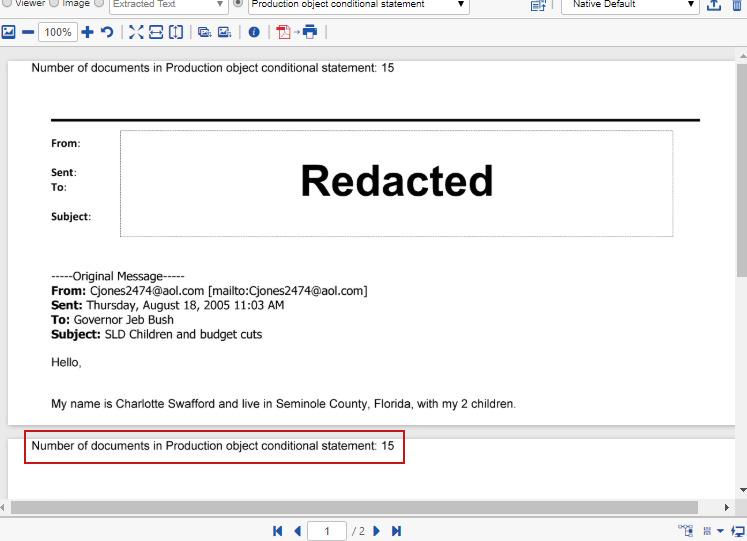Click the related items tree icon at bottom right
The width and height of the screenshot is (747, 541).
(686, 531)
